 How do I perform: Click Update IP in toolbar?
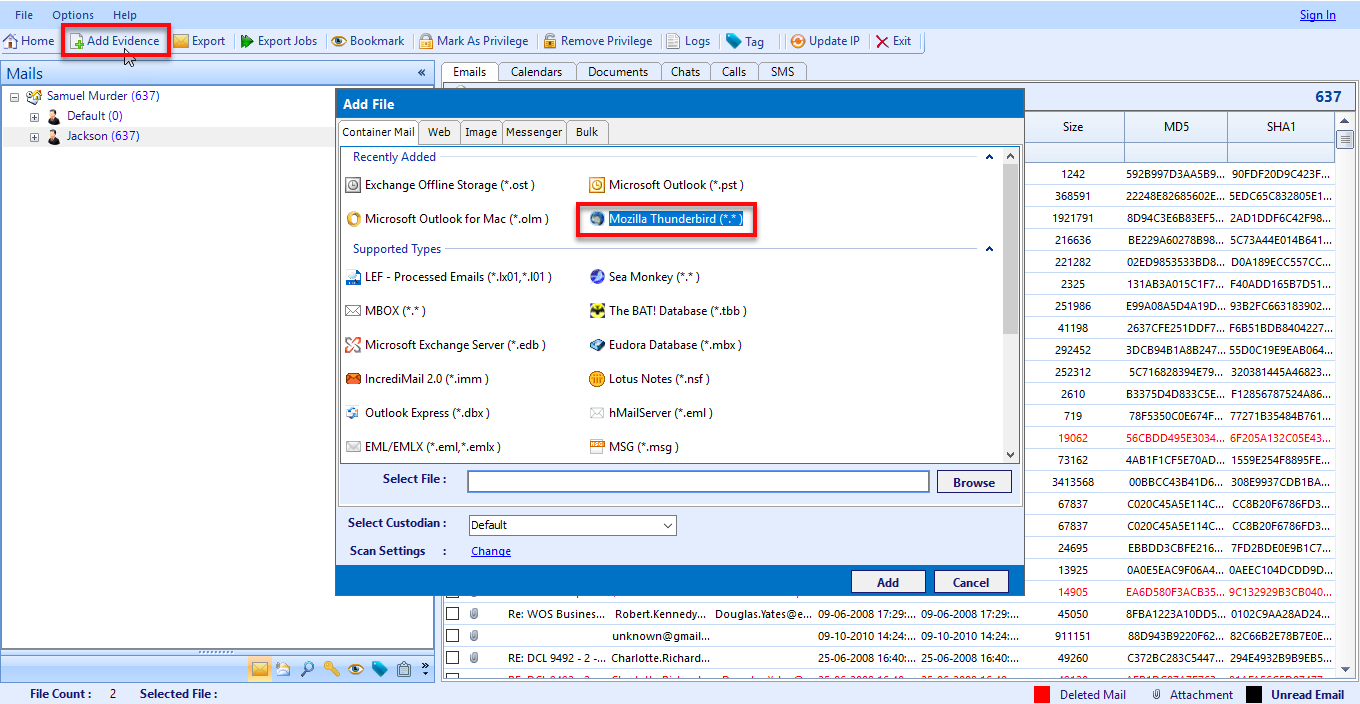click(825, 41)
